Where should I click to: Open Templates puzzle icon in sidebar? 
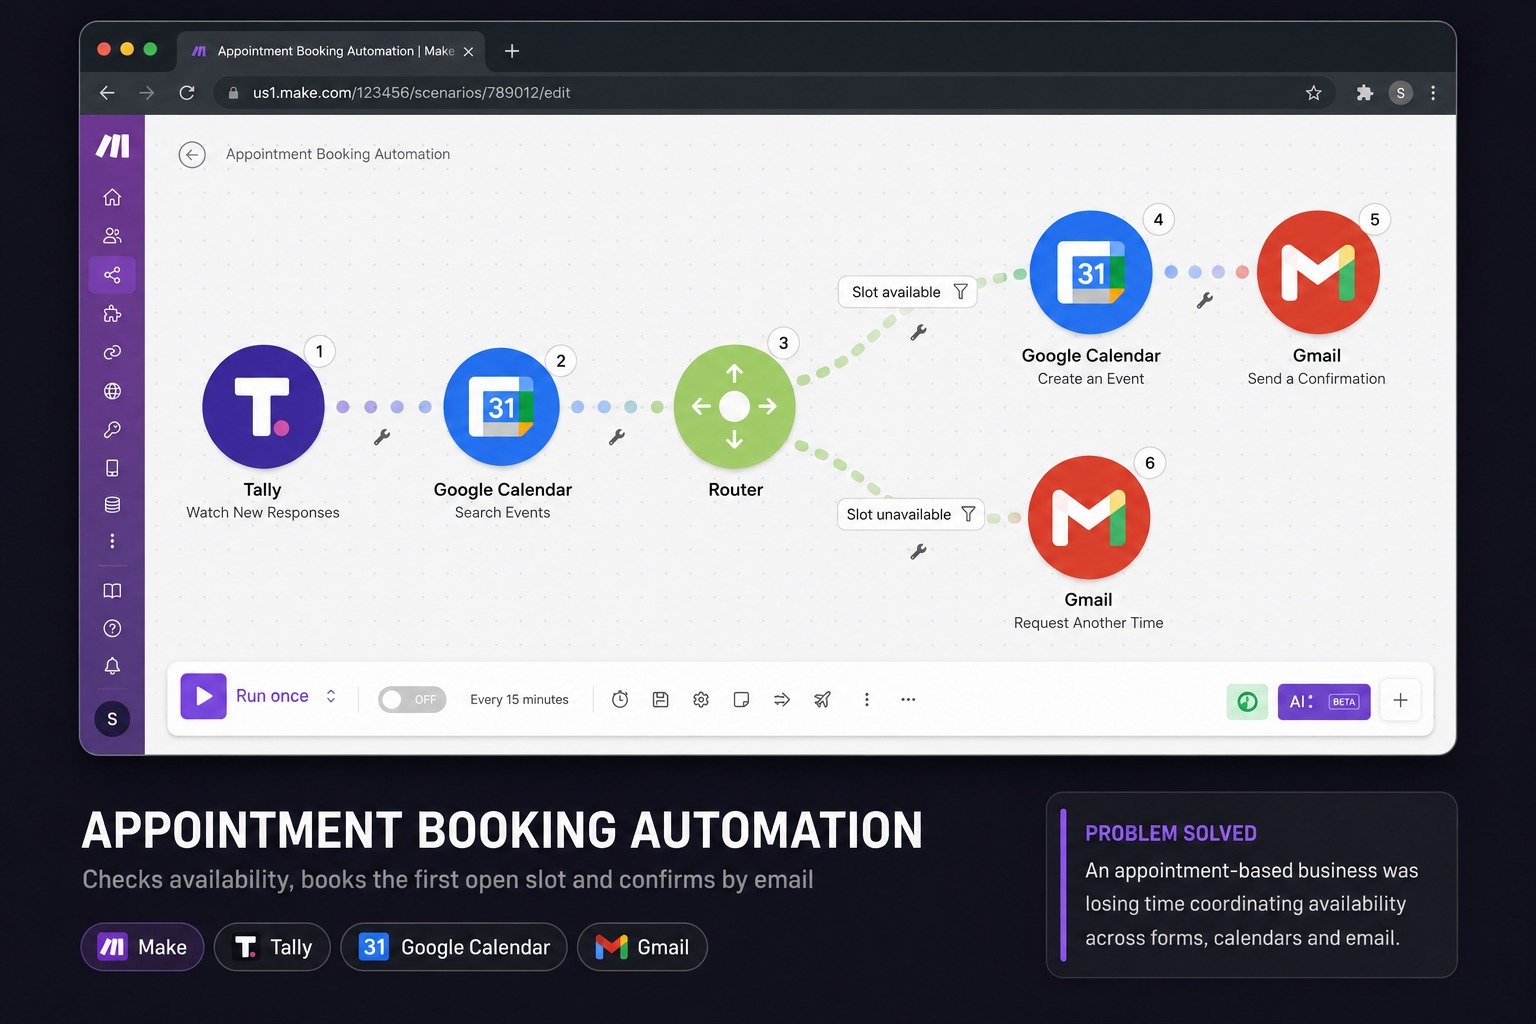[x=112, y=313]
